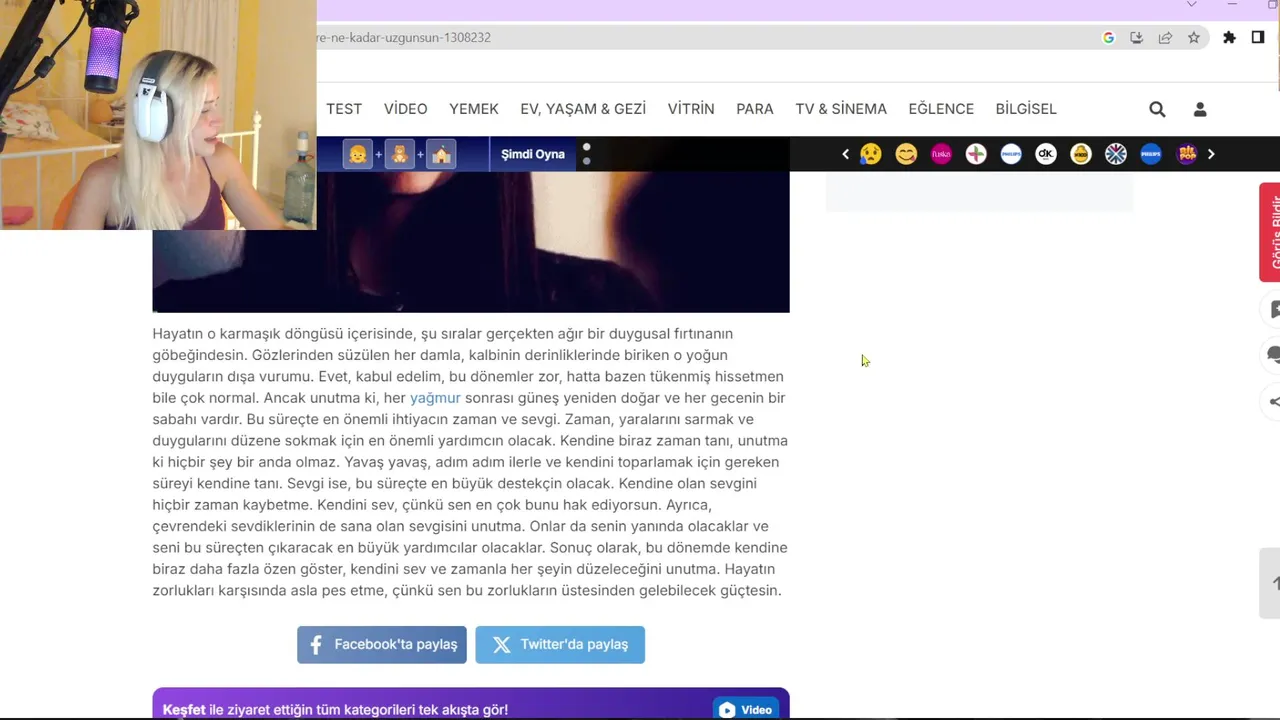1280x720 pixels.
Task: Open the green-pink pinwheel brand icon
Action: (976, 154)
